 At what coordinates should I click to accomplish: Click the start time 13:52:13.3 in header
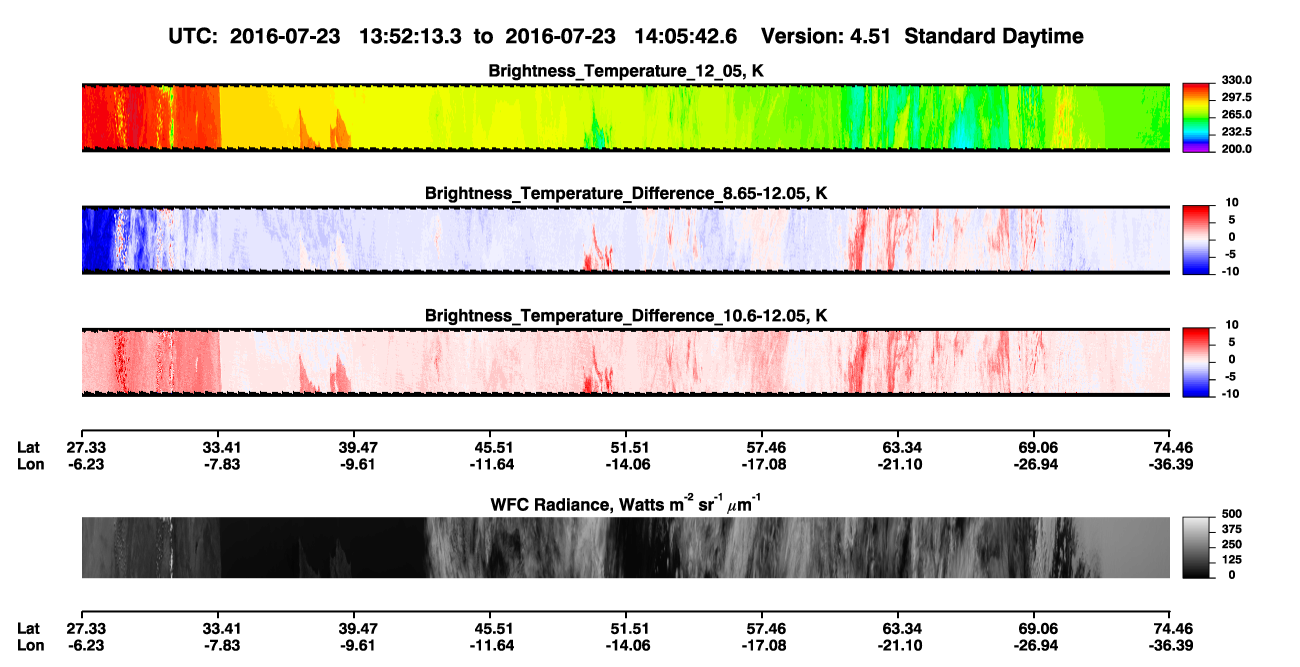[x=412, y=37]
